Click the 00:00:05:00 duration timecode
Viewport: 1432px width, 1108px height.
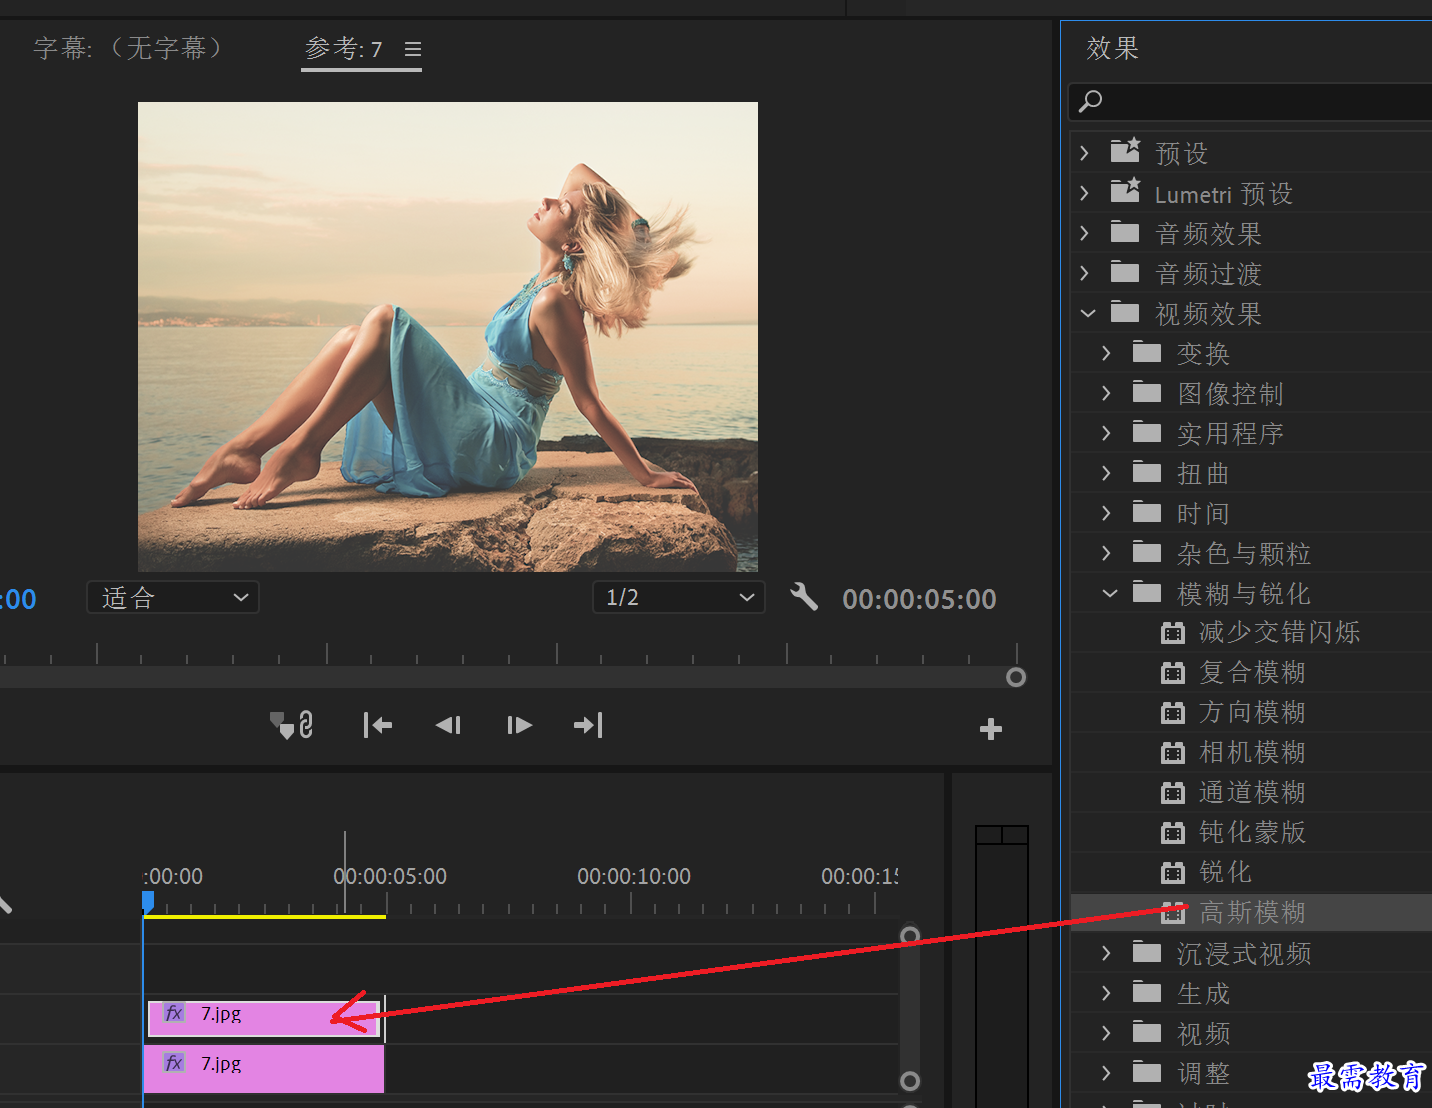(919, 599)
